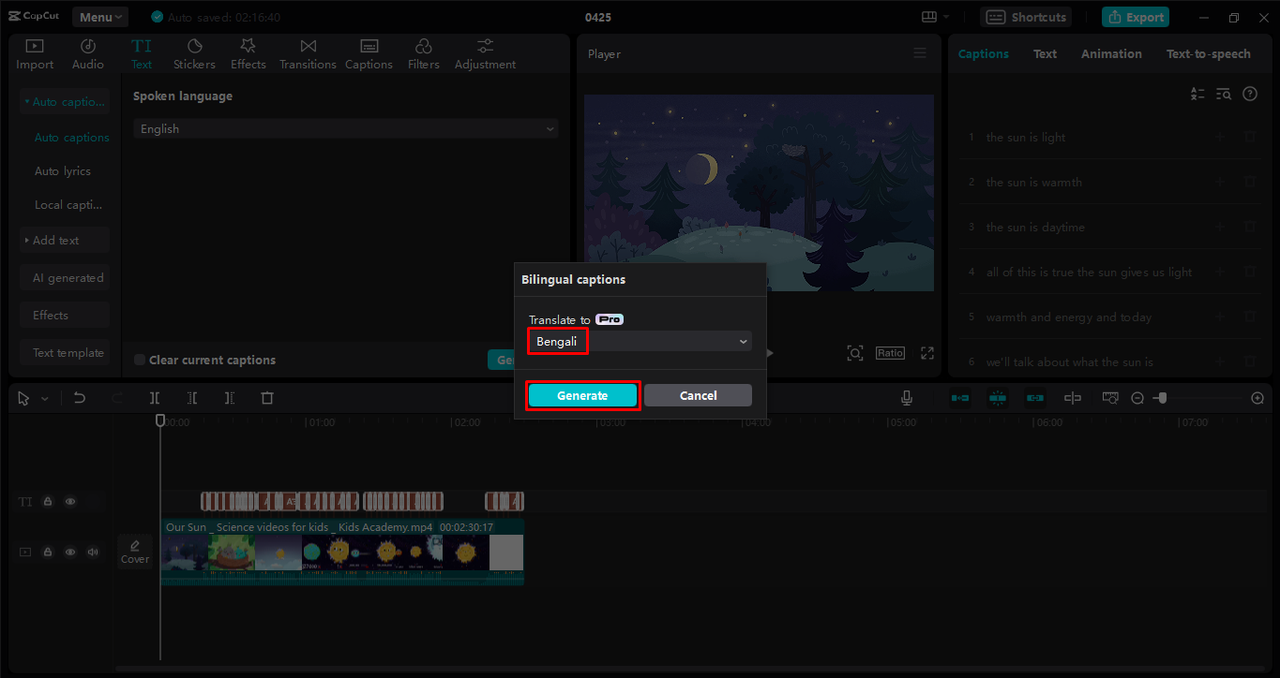Click the translate captions icon
The height and width of the screenshot is (678, 1280).
(1198, 94)
